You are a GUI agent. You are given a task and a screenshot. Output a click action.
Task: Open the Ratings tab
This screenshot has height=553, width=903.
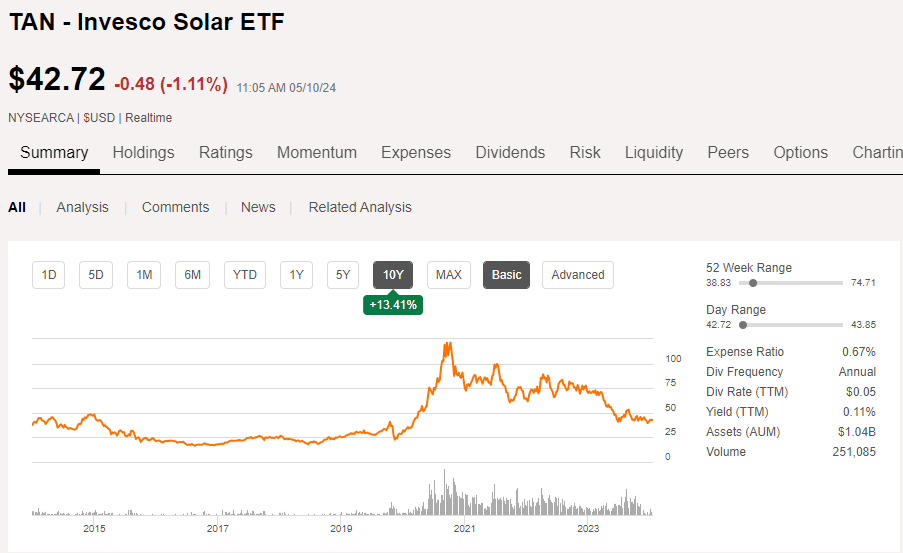coord(225,152)
